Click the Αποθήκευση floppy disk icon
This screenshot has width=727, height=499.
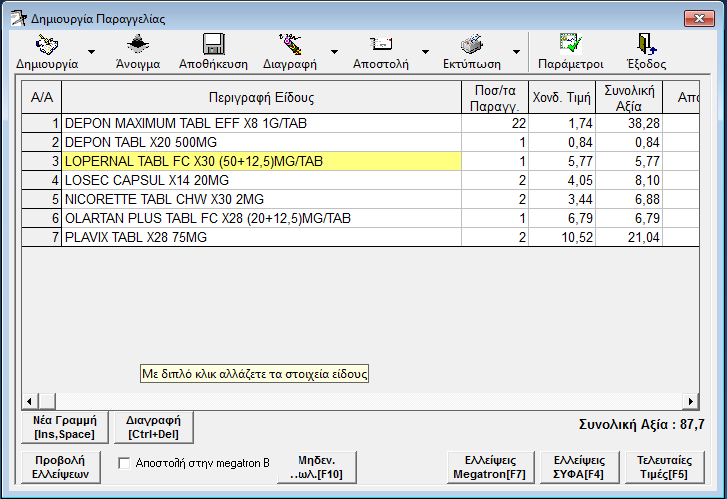pyautogui.click(x=214, y=45)
